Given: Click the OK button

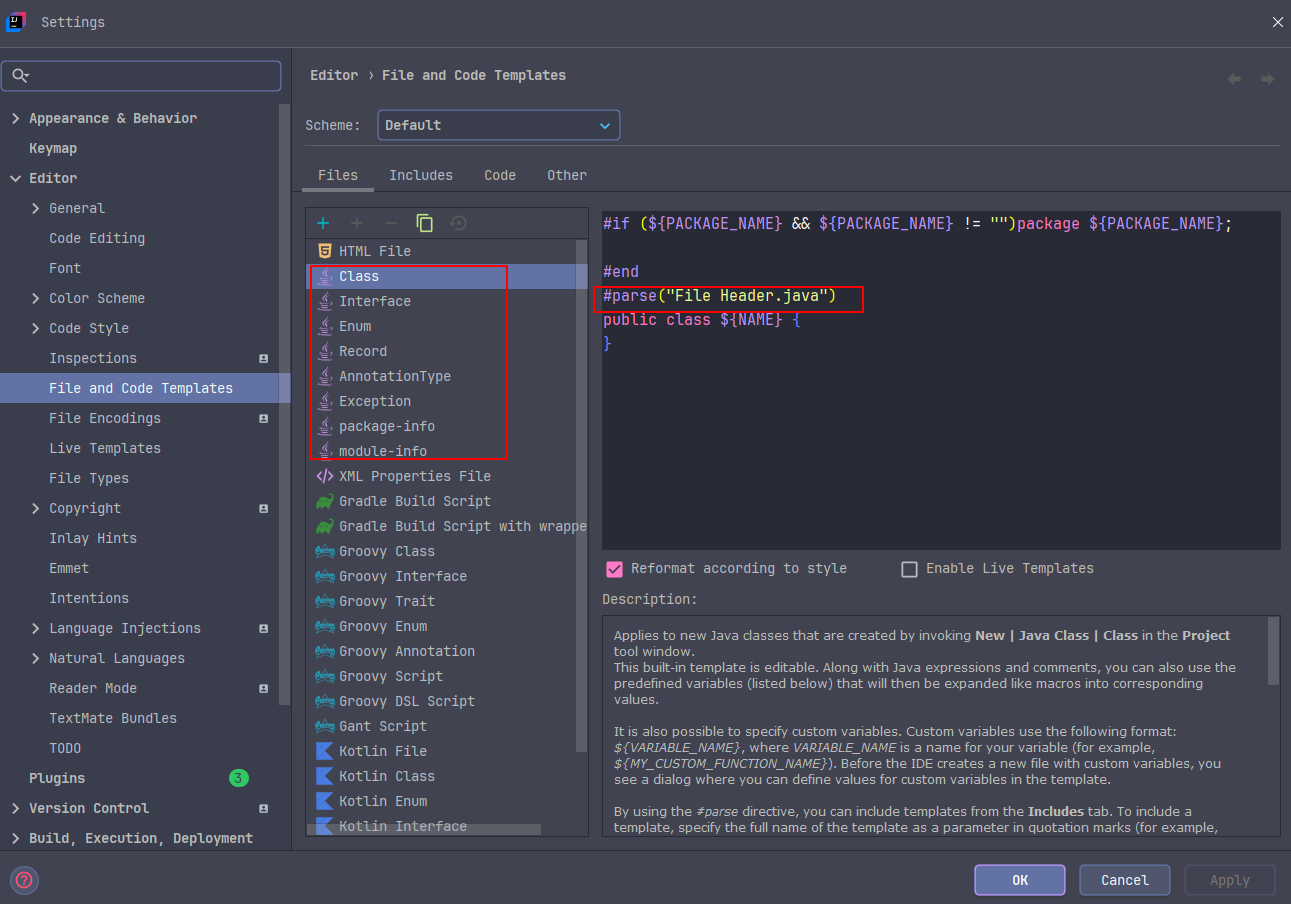Looking at the screenshot, I should [1019, 880].
